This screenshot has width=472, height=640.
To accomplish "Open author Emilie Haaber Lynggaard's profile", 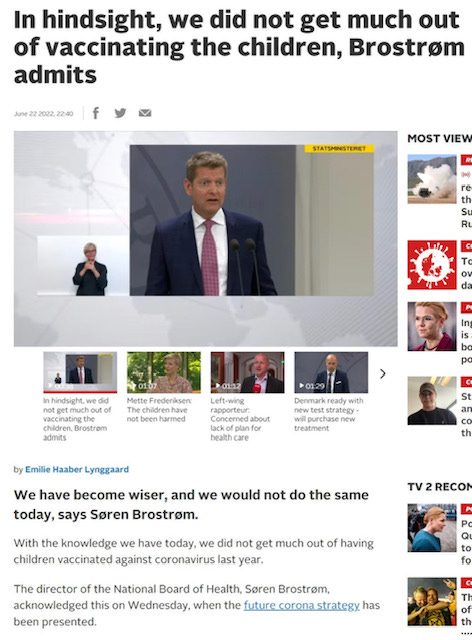I will click(x=77, y=469).
